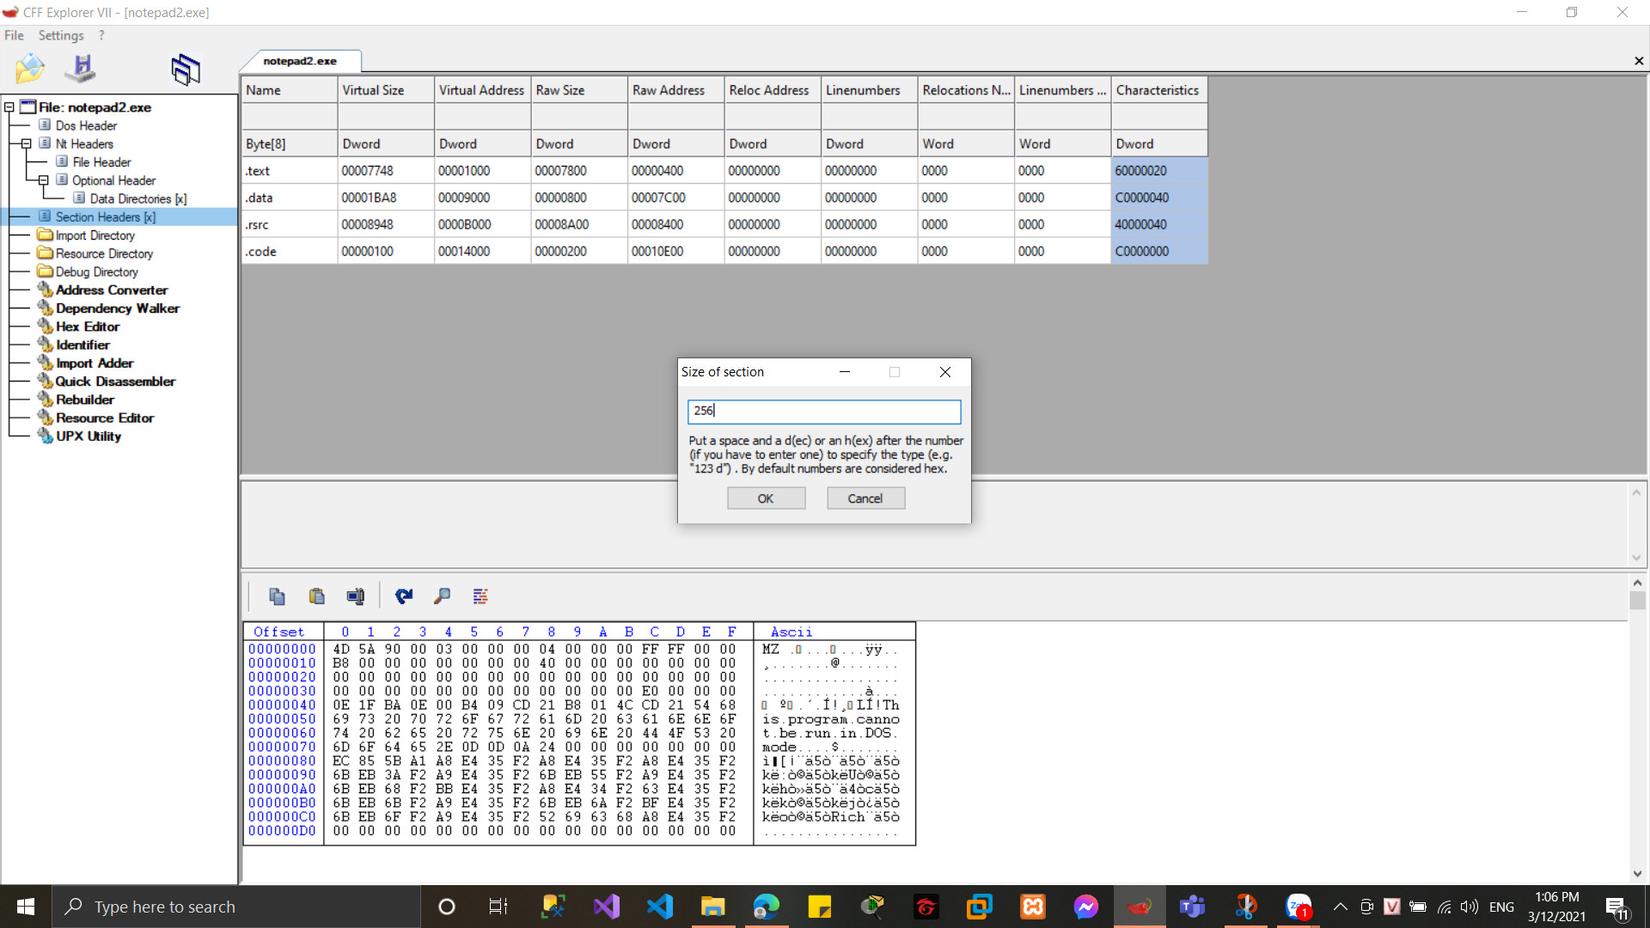
Task: Show hidden system tray icons
Action: tap(1340, 907)
